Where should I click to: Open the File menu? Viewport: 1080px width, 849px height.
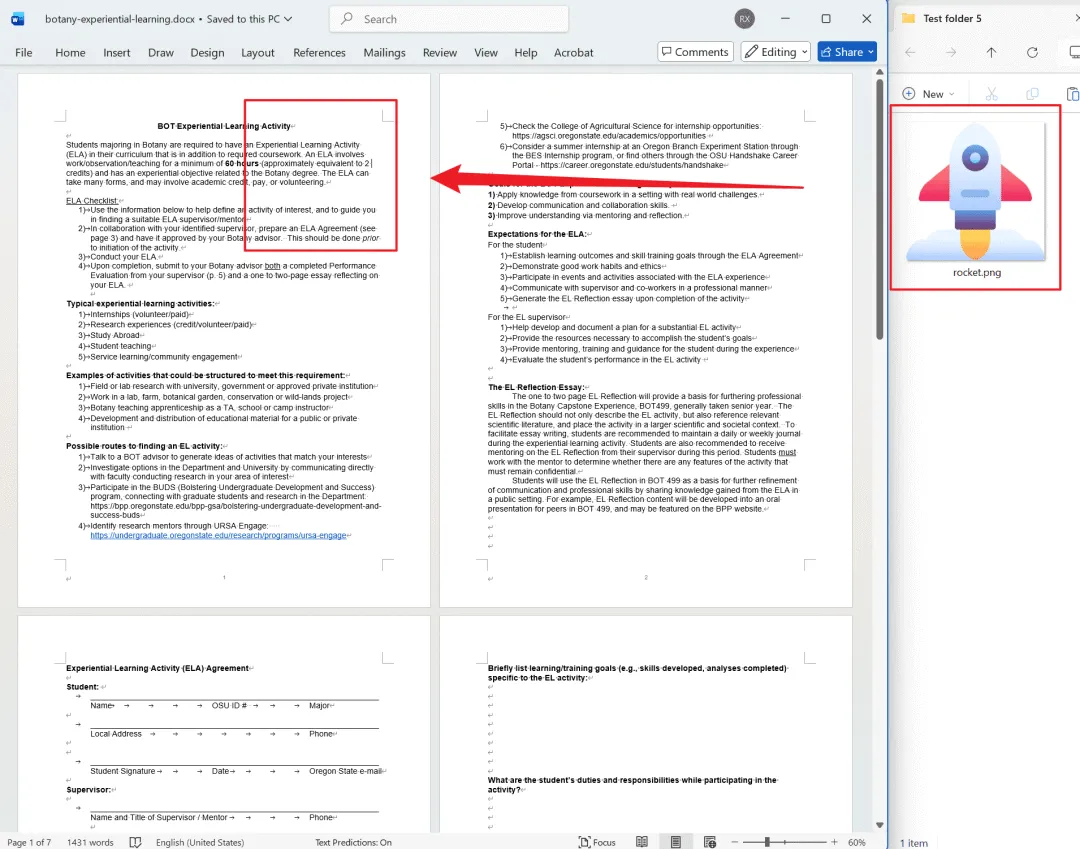coord(23,52)
